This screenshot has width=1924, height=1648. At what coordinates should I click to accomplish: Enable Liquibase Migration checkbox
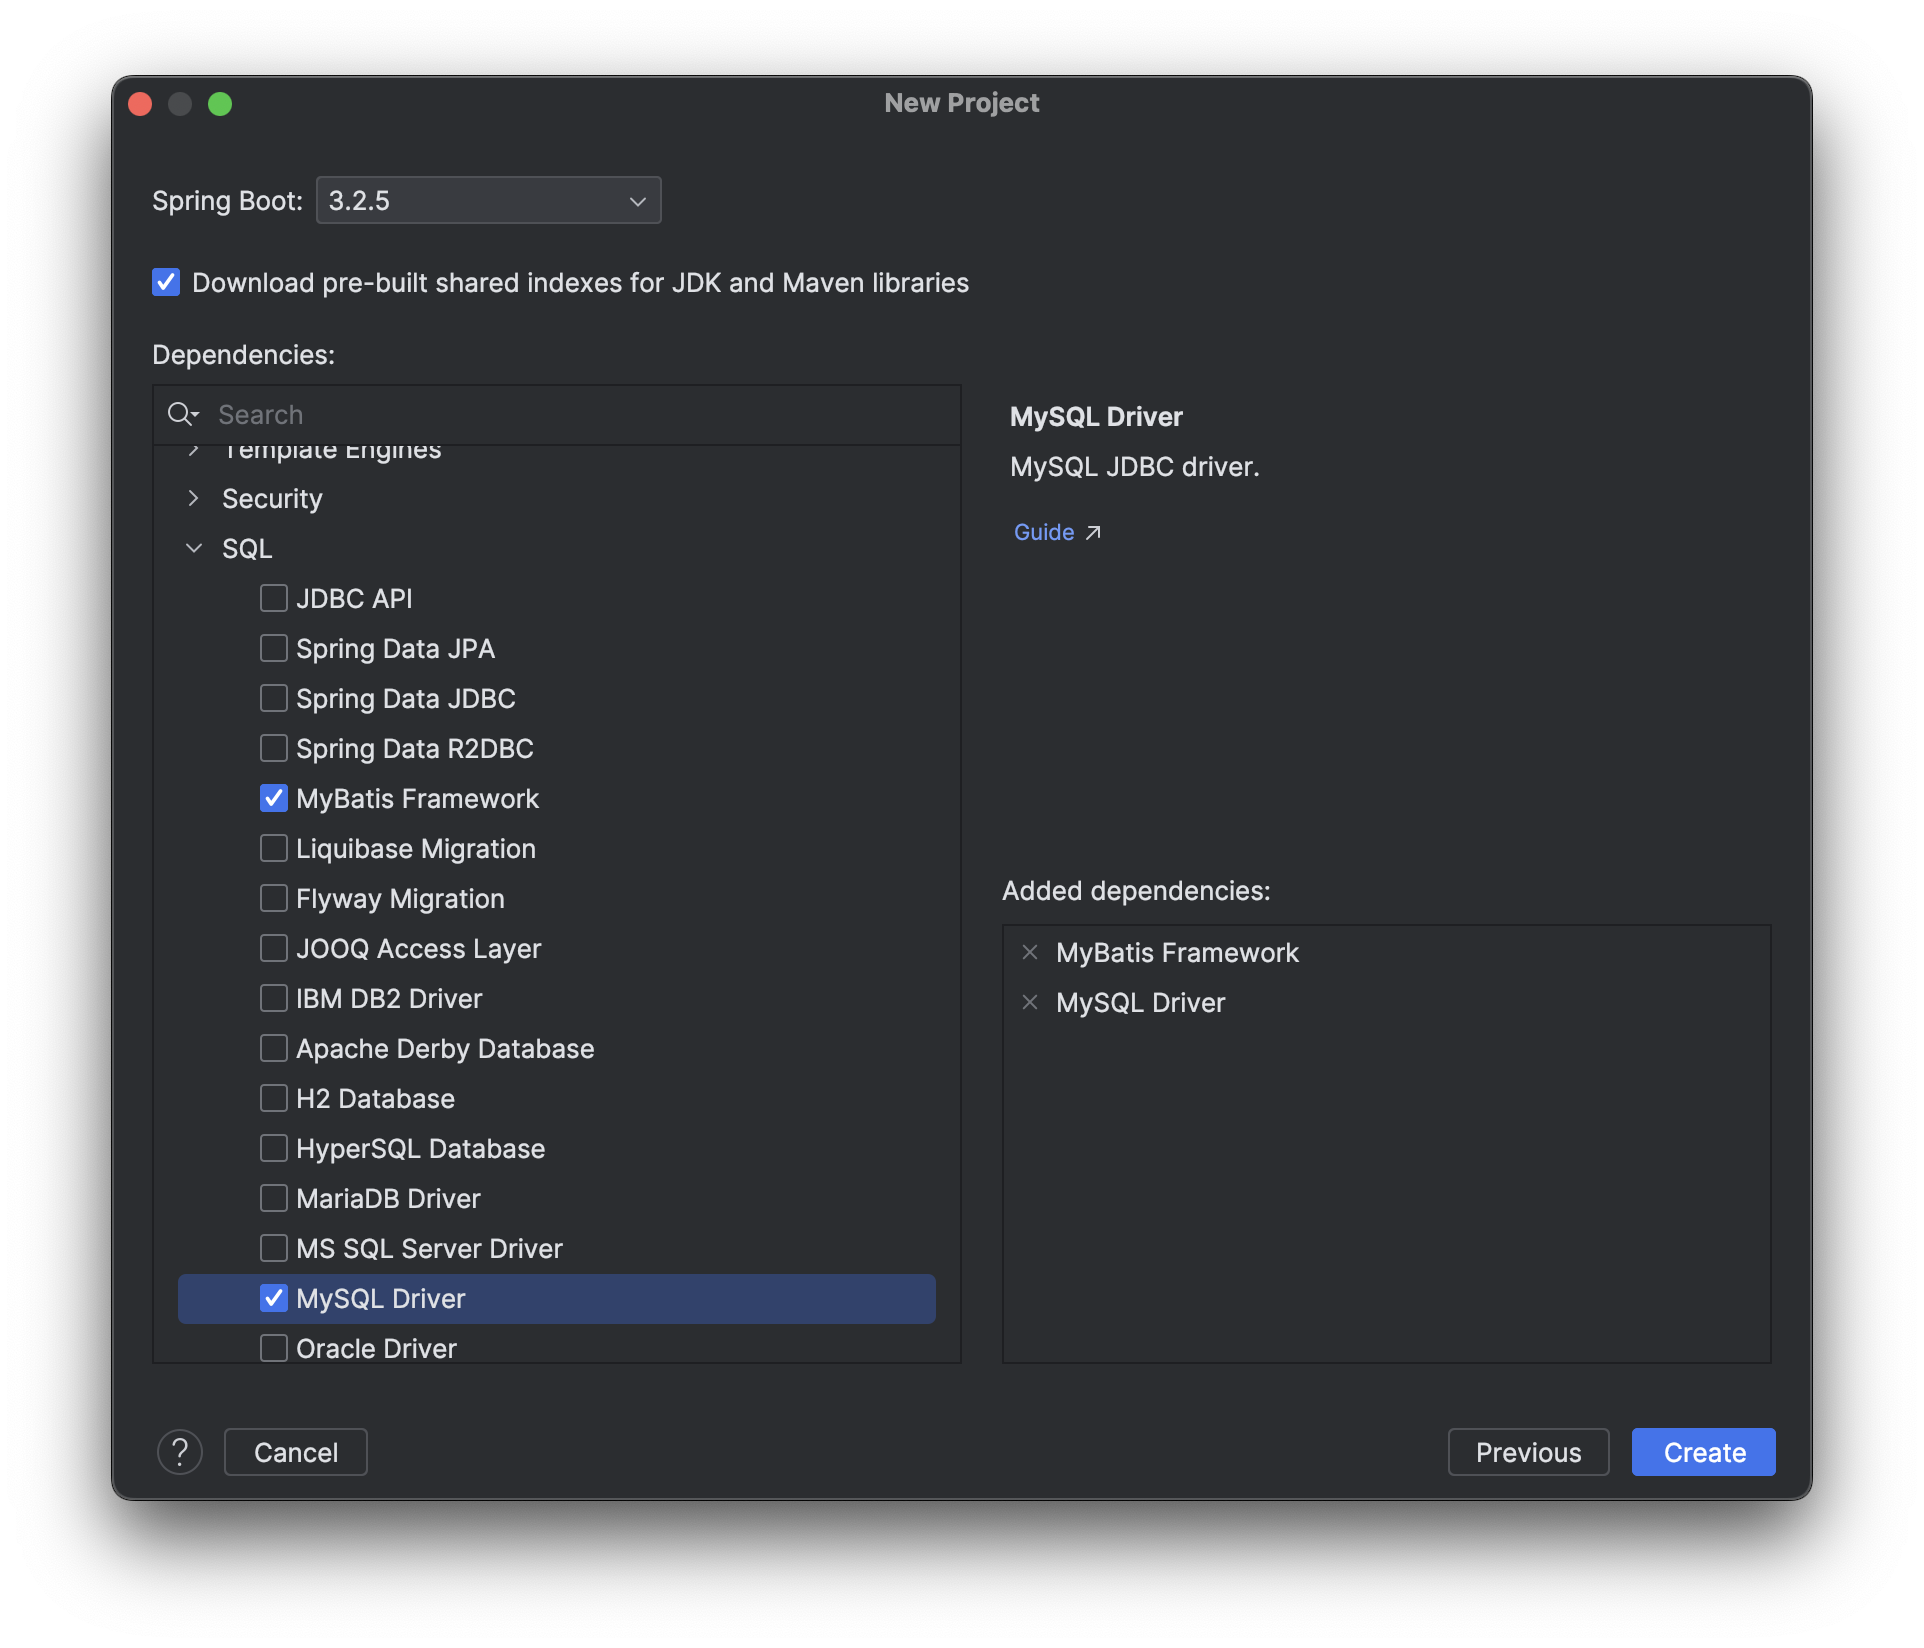point(273,848)
